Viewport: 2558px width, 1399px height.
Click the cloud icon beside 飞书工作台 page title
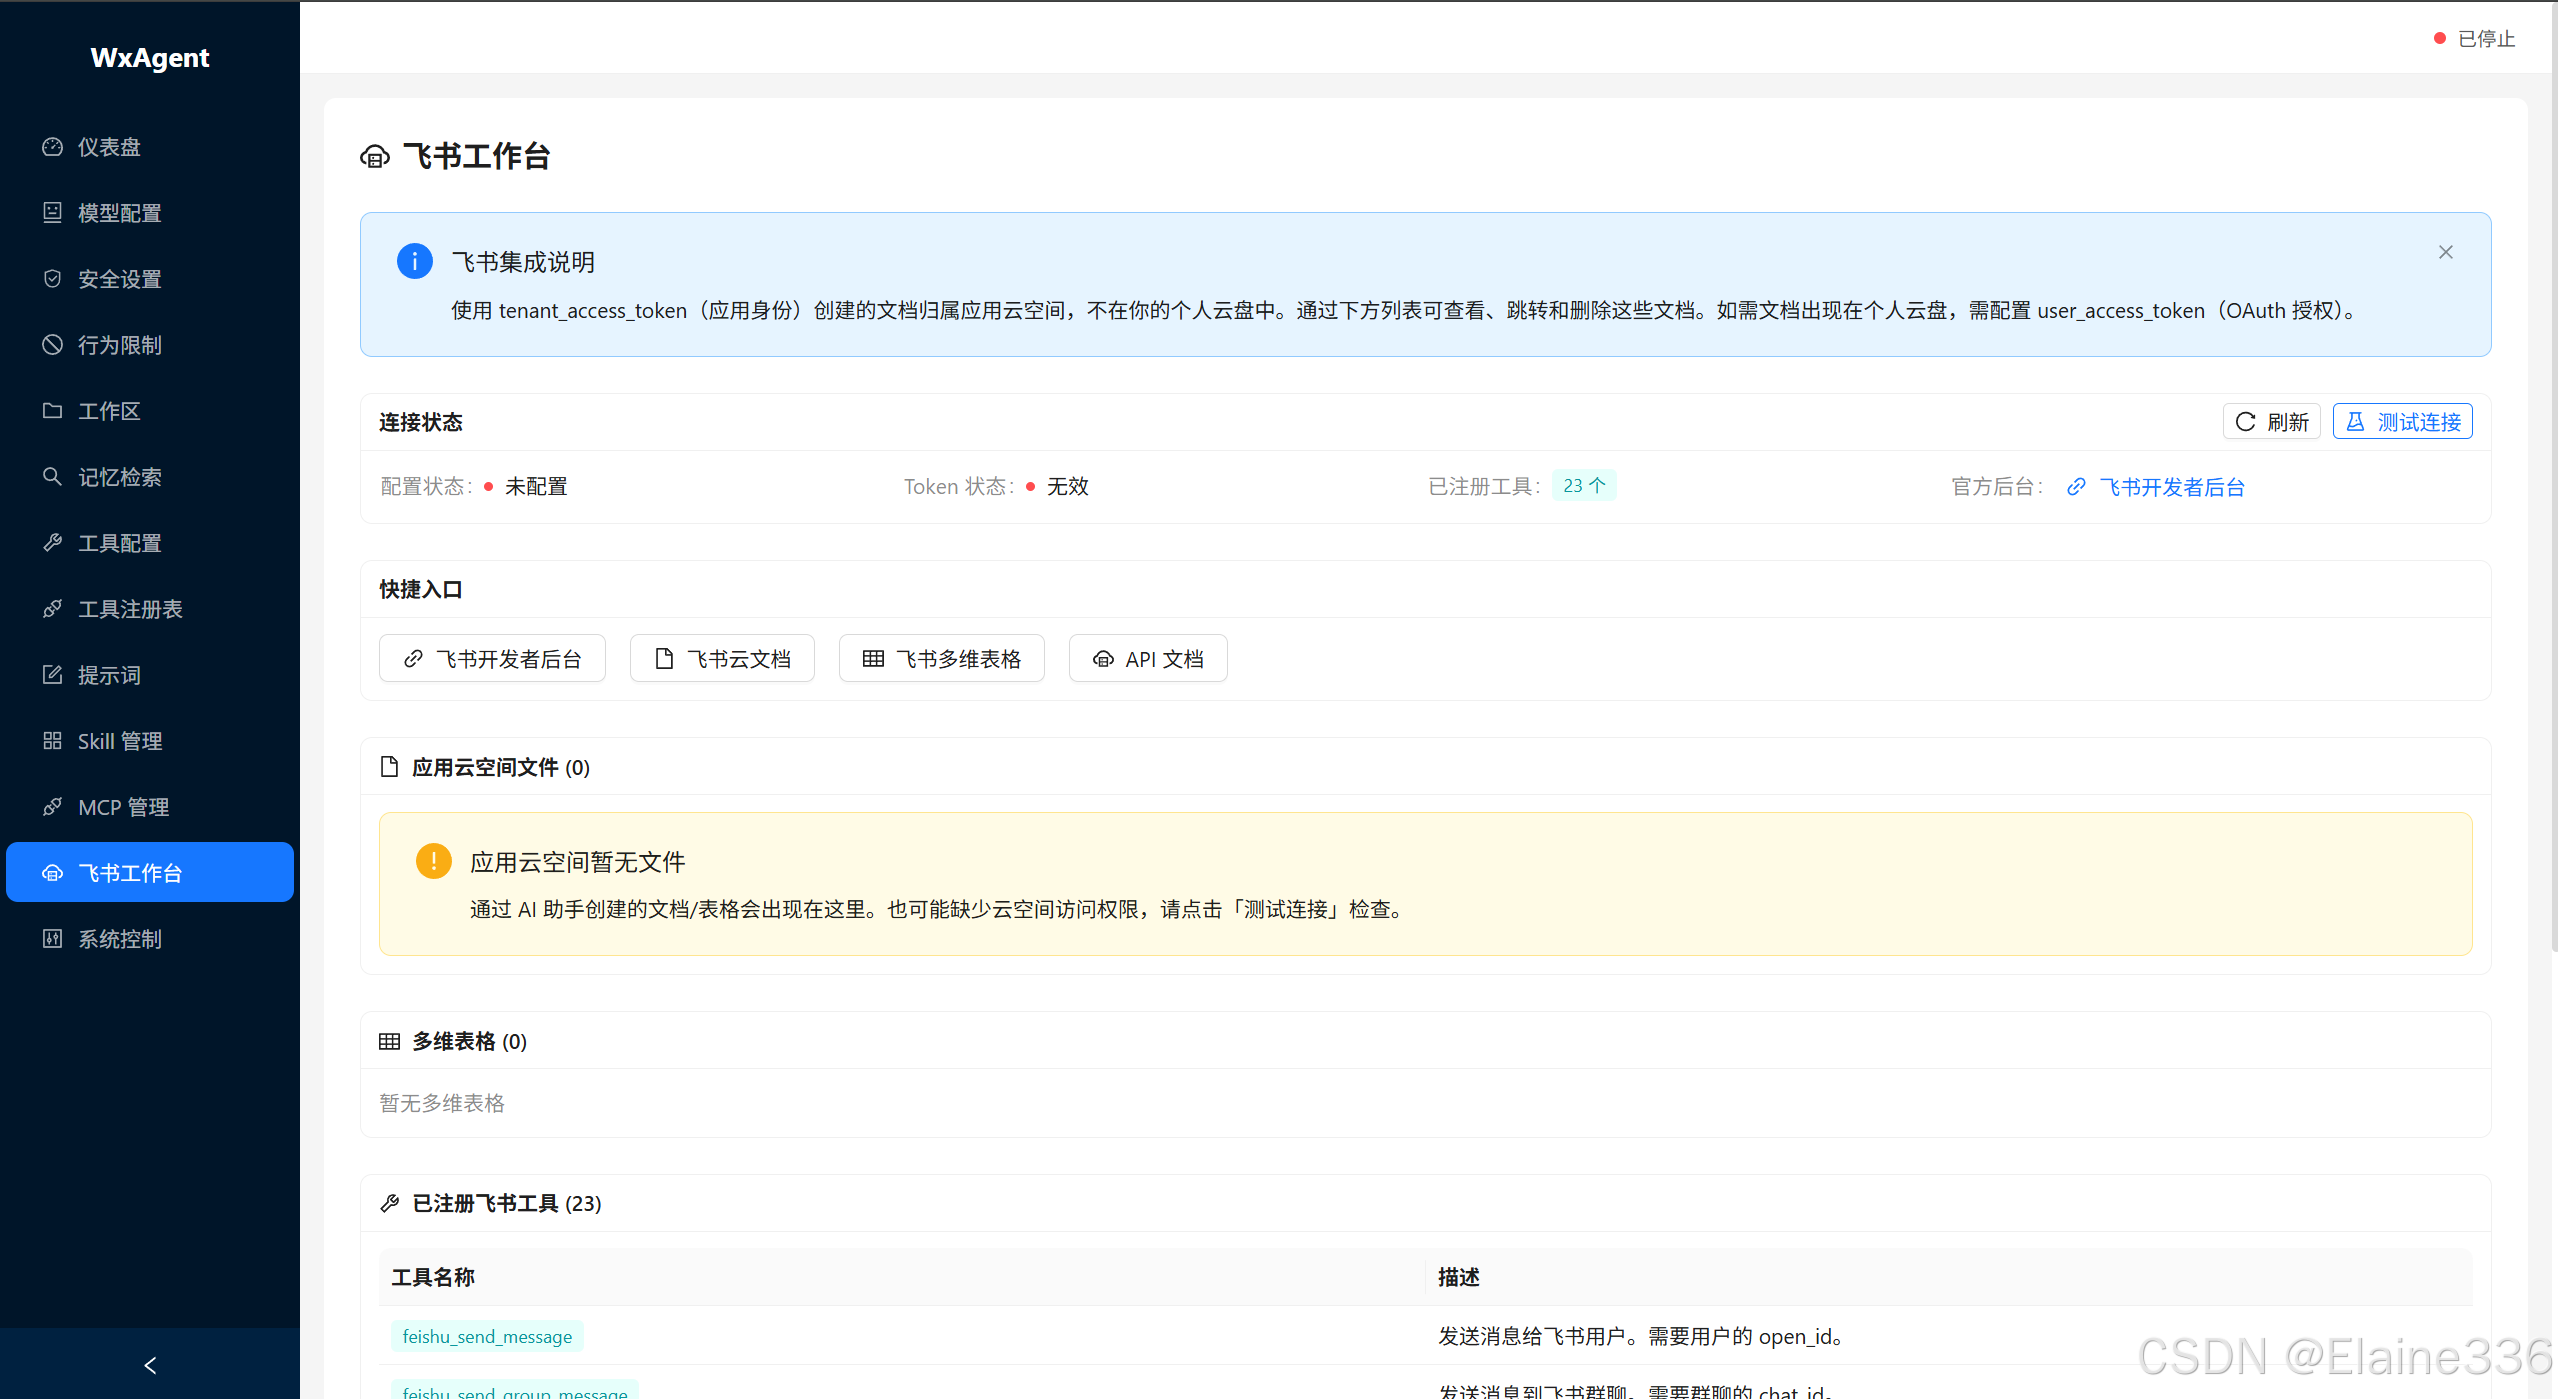375,157
